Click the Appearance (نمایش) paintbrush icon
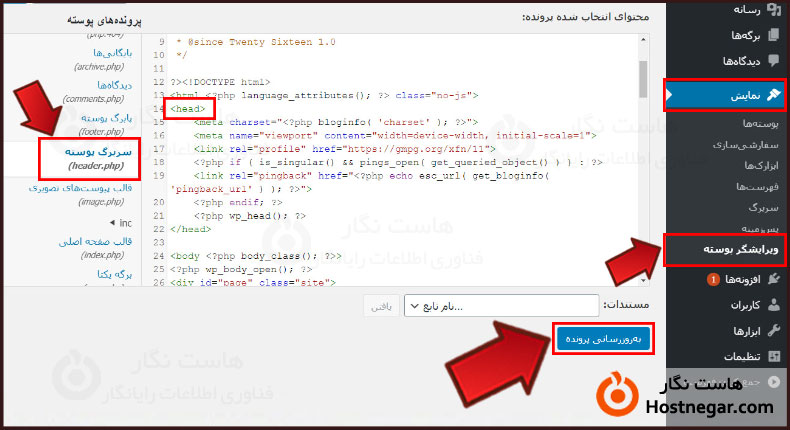 [x=771, y=96]
